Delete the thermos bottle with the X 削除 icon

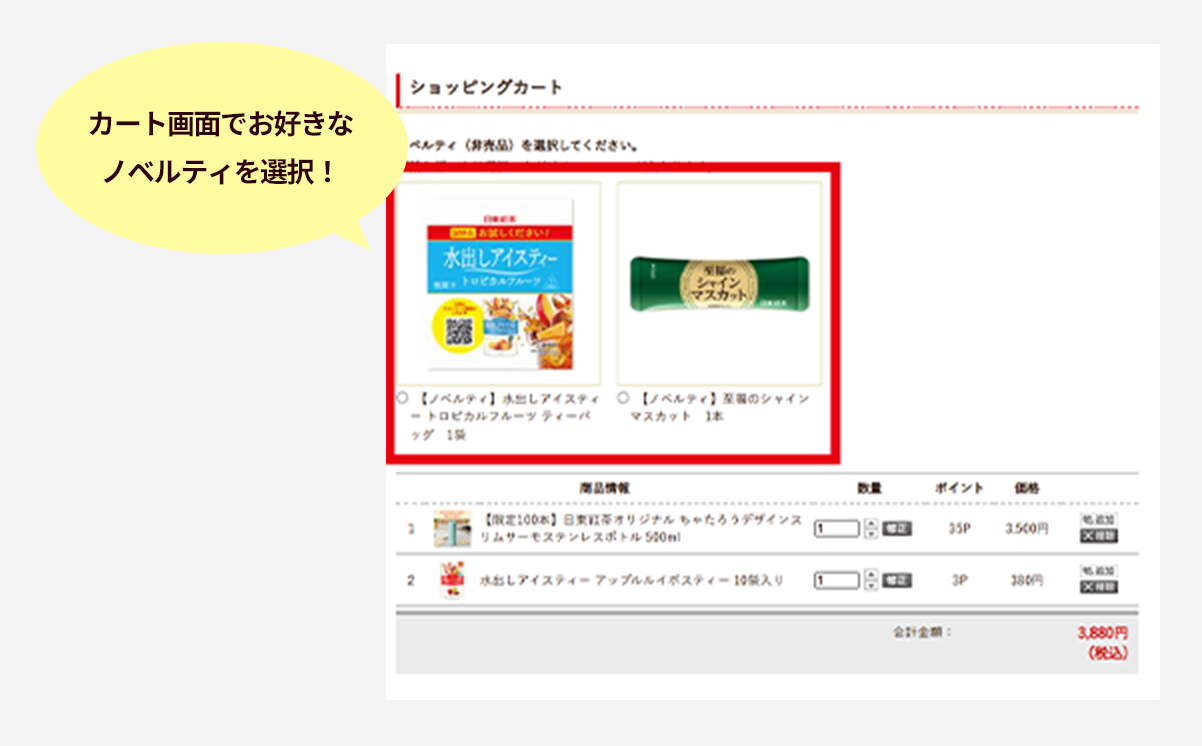pyautogui.click(x=1099, y=536)
